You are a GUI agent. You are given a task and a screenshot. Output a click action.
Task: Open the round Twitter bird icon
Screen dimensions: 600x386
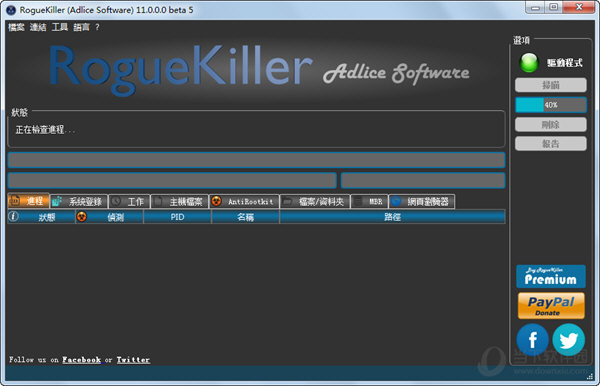point(569,339)
